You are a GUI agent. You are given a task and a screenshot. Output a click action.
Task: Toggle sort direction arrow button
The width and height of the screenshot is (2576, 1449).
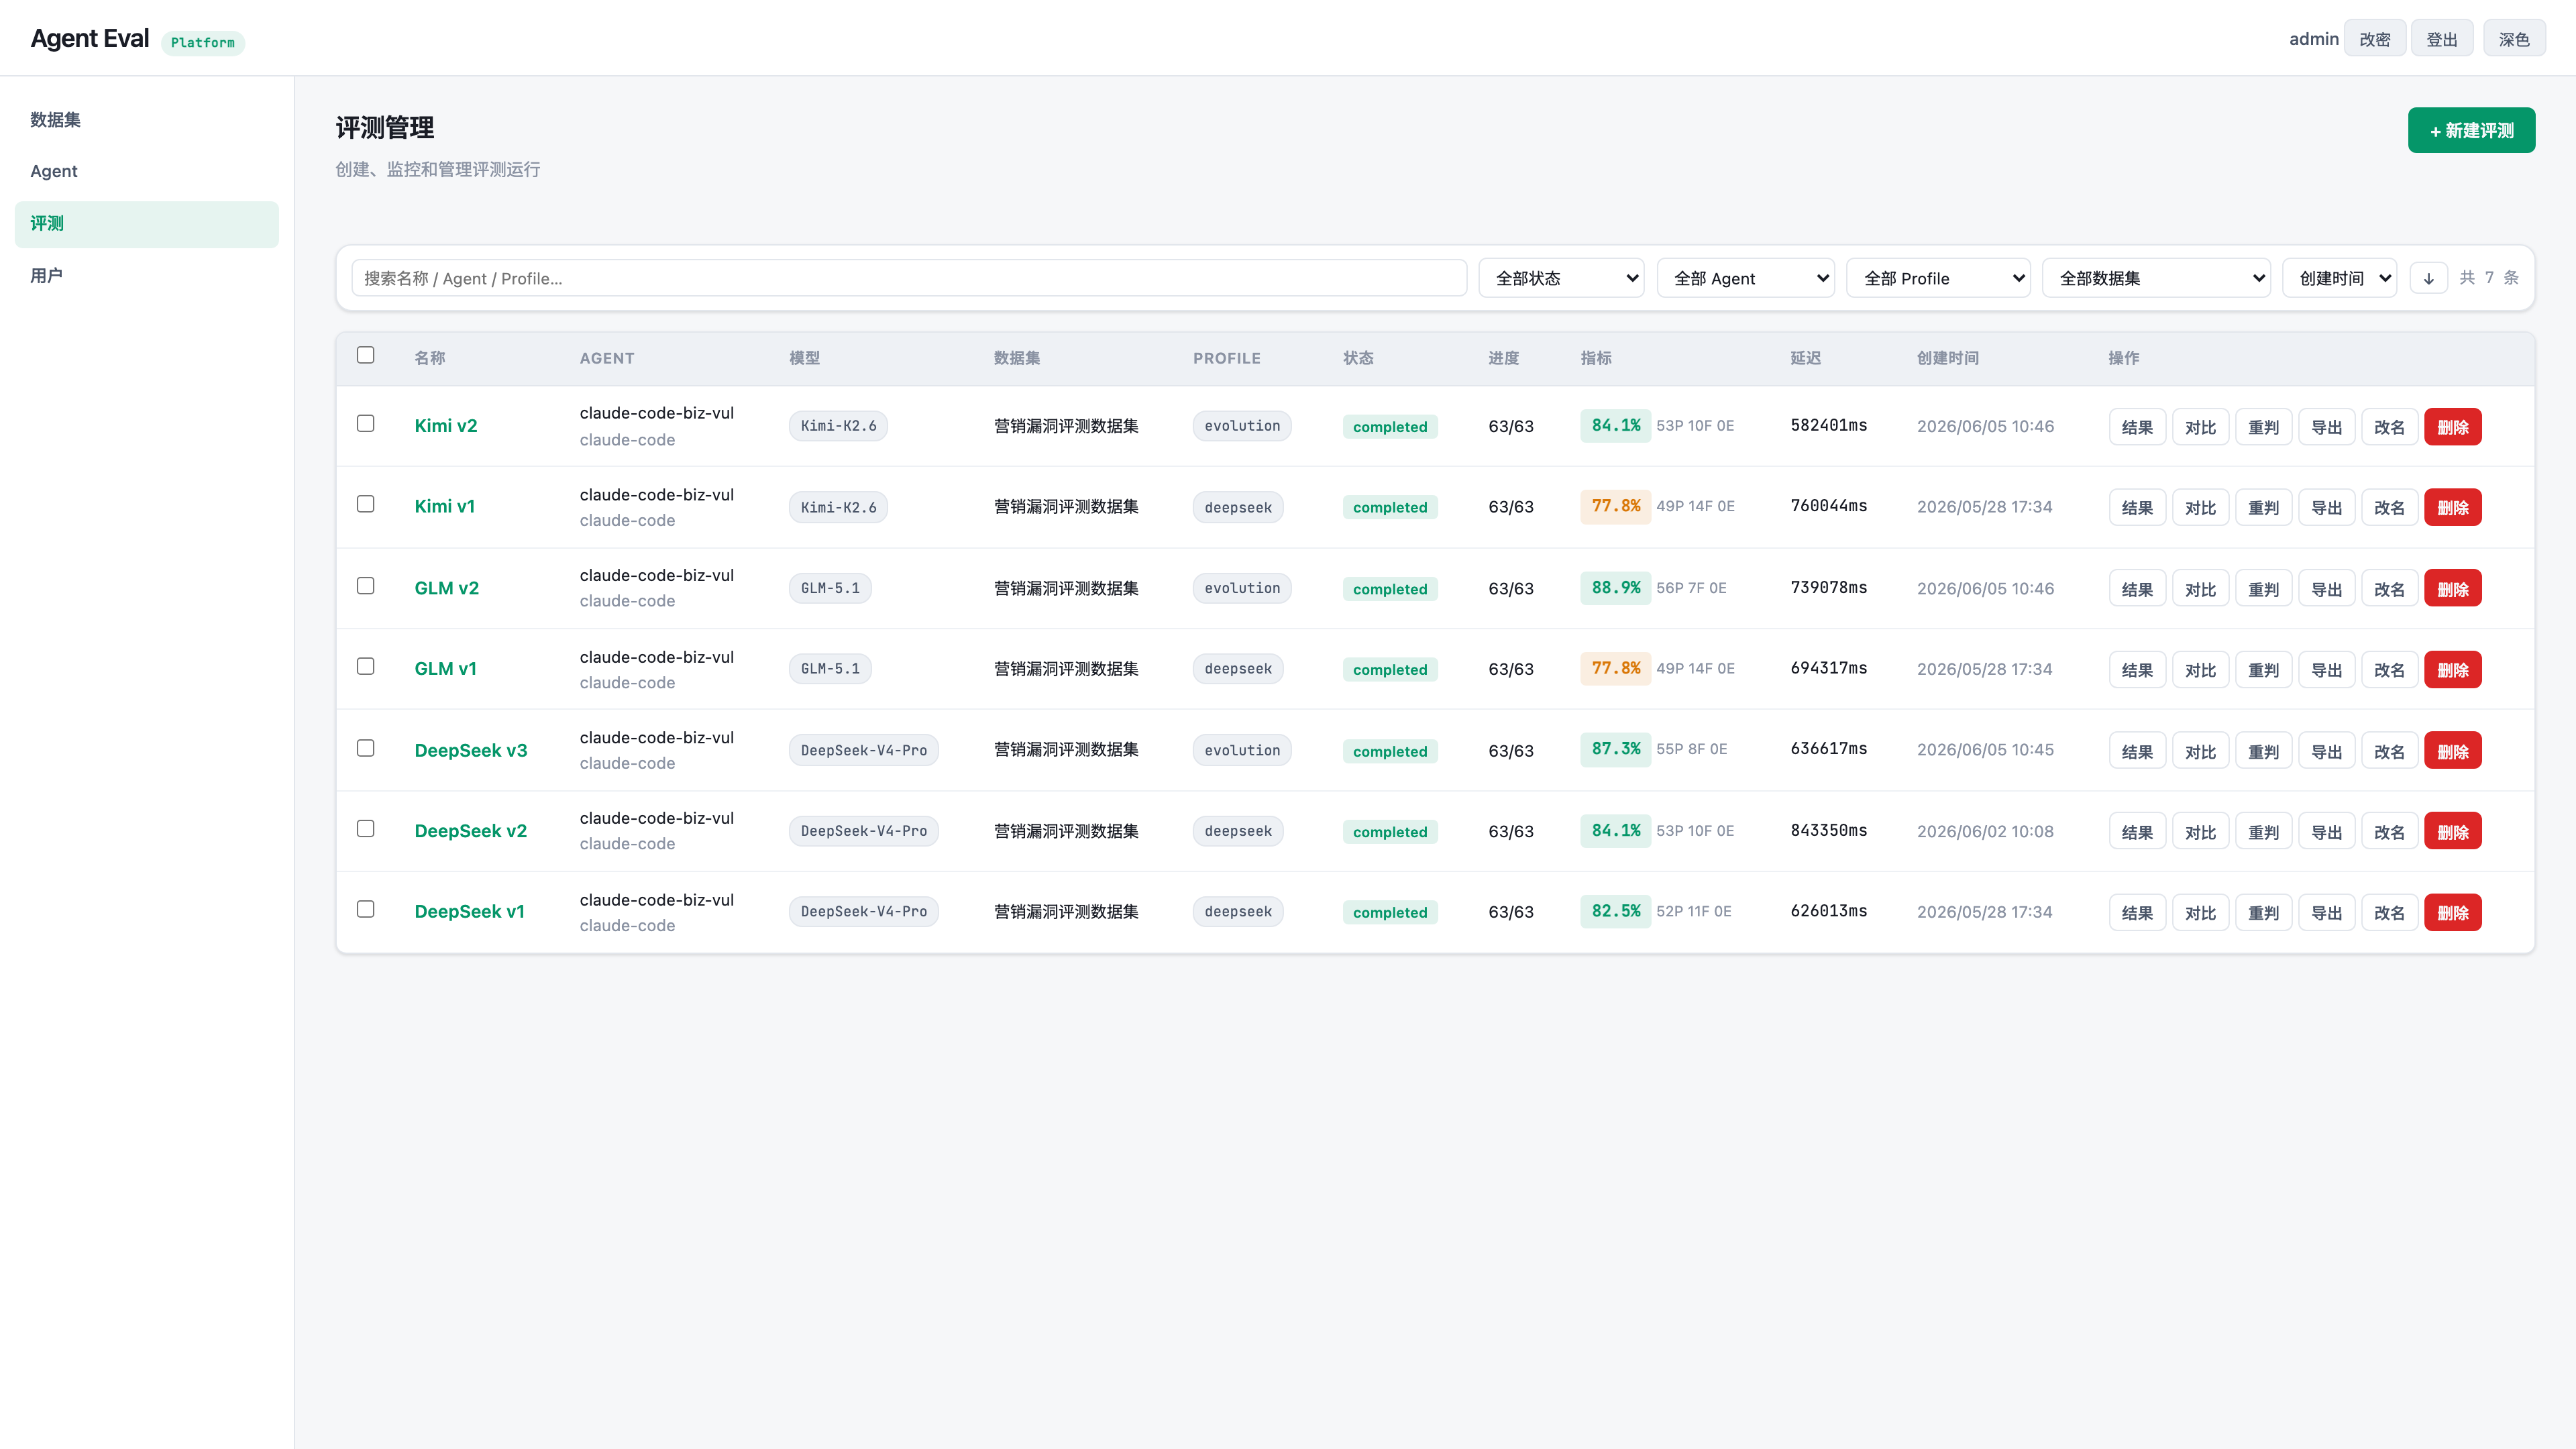coord(2428,278)
